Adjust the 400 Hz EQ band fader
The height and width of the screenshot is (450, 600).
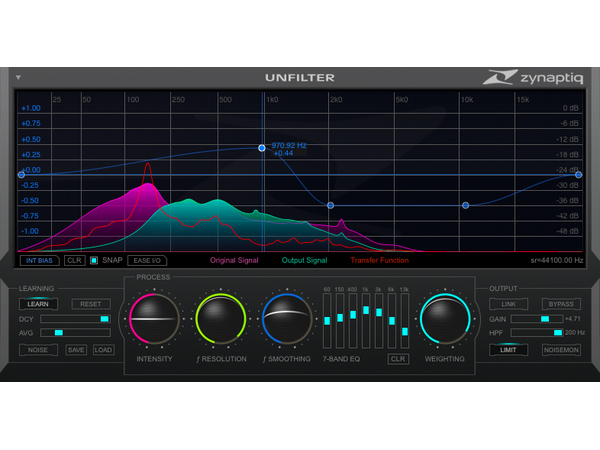coord(353,321)
